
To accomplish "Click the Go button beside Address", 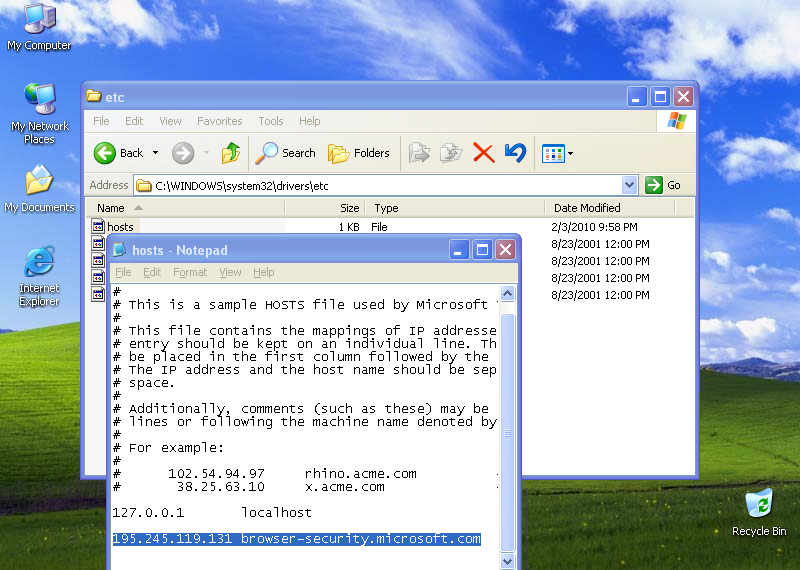I will [x=663, y=185].
